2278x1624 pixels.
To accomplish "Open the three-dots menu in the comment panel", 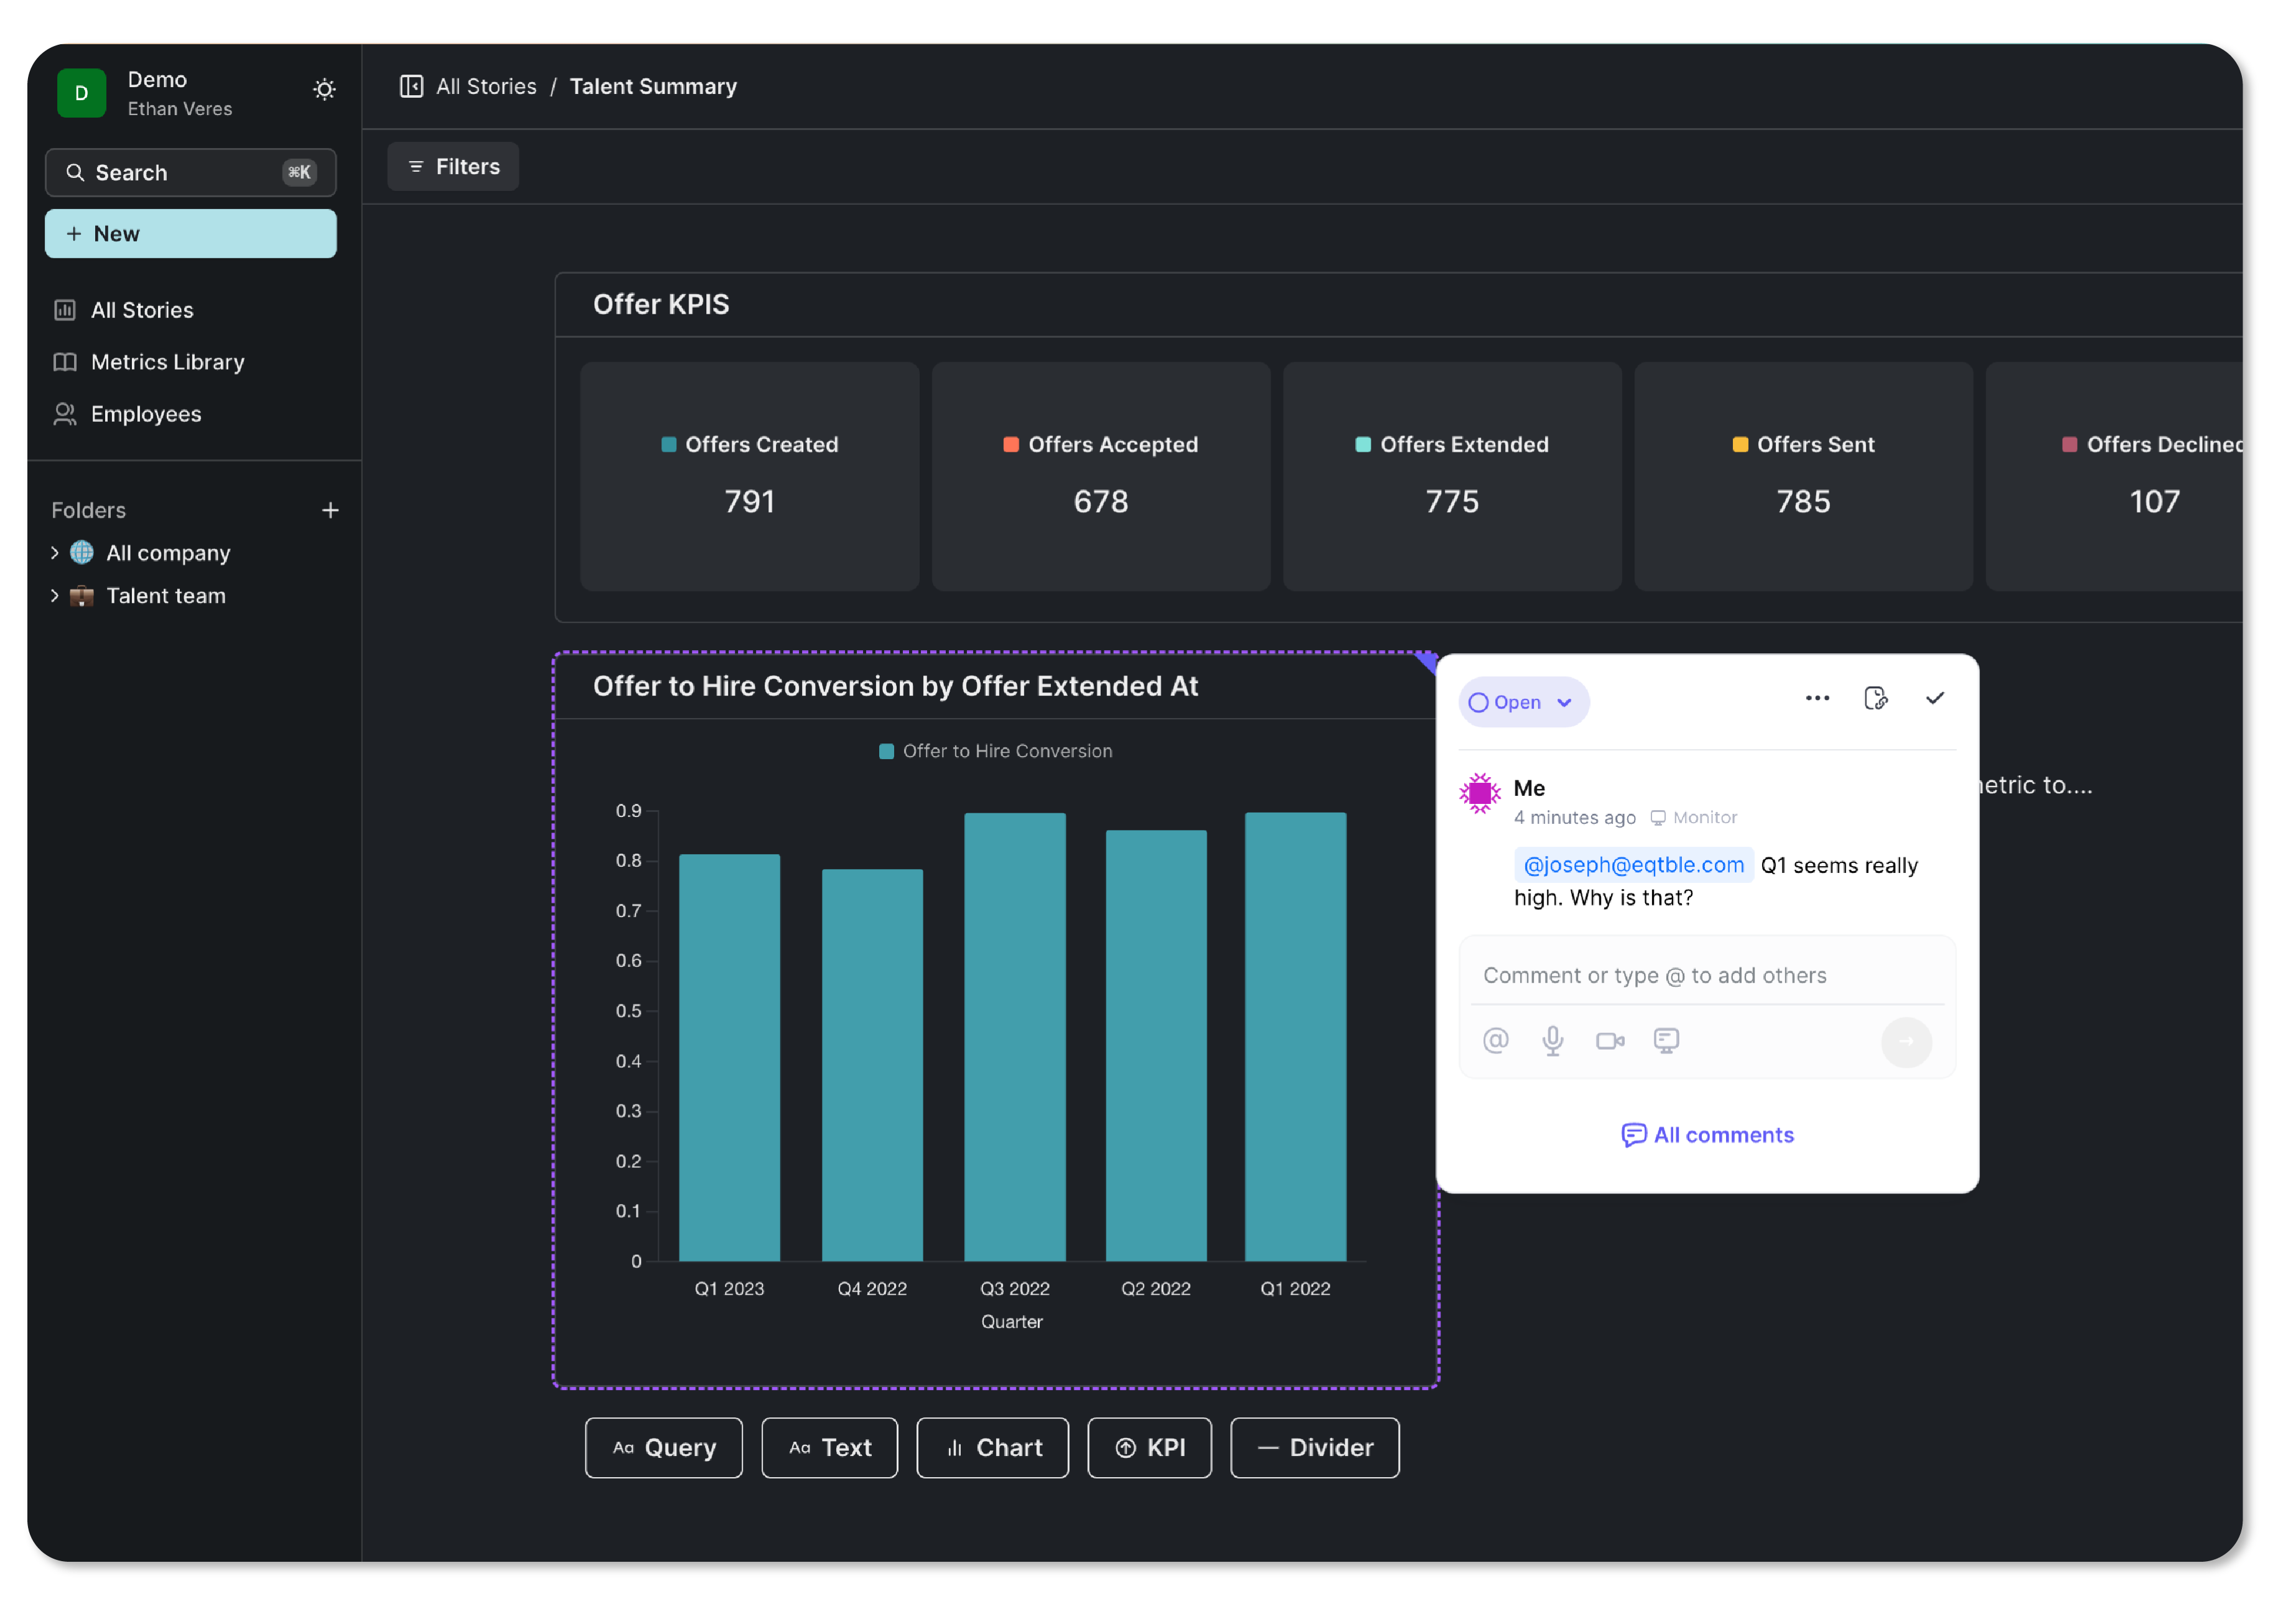I will click(1817, 699).
